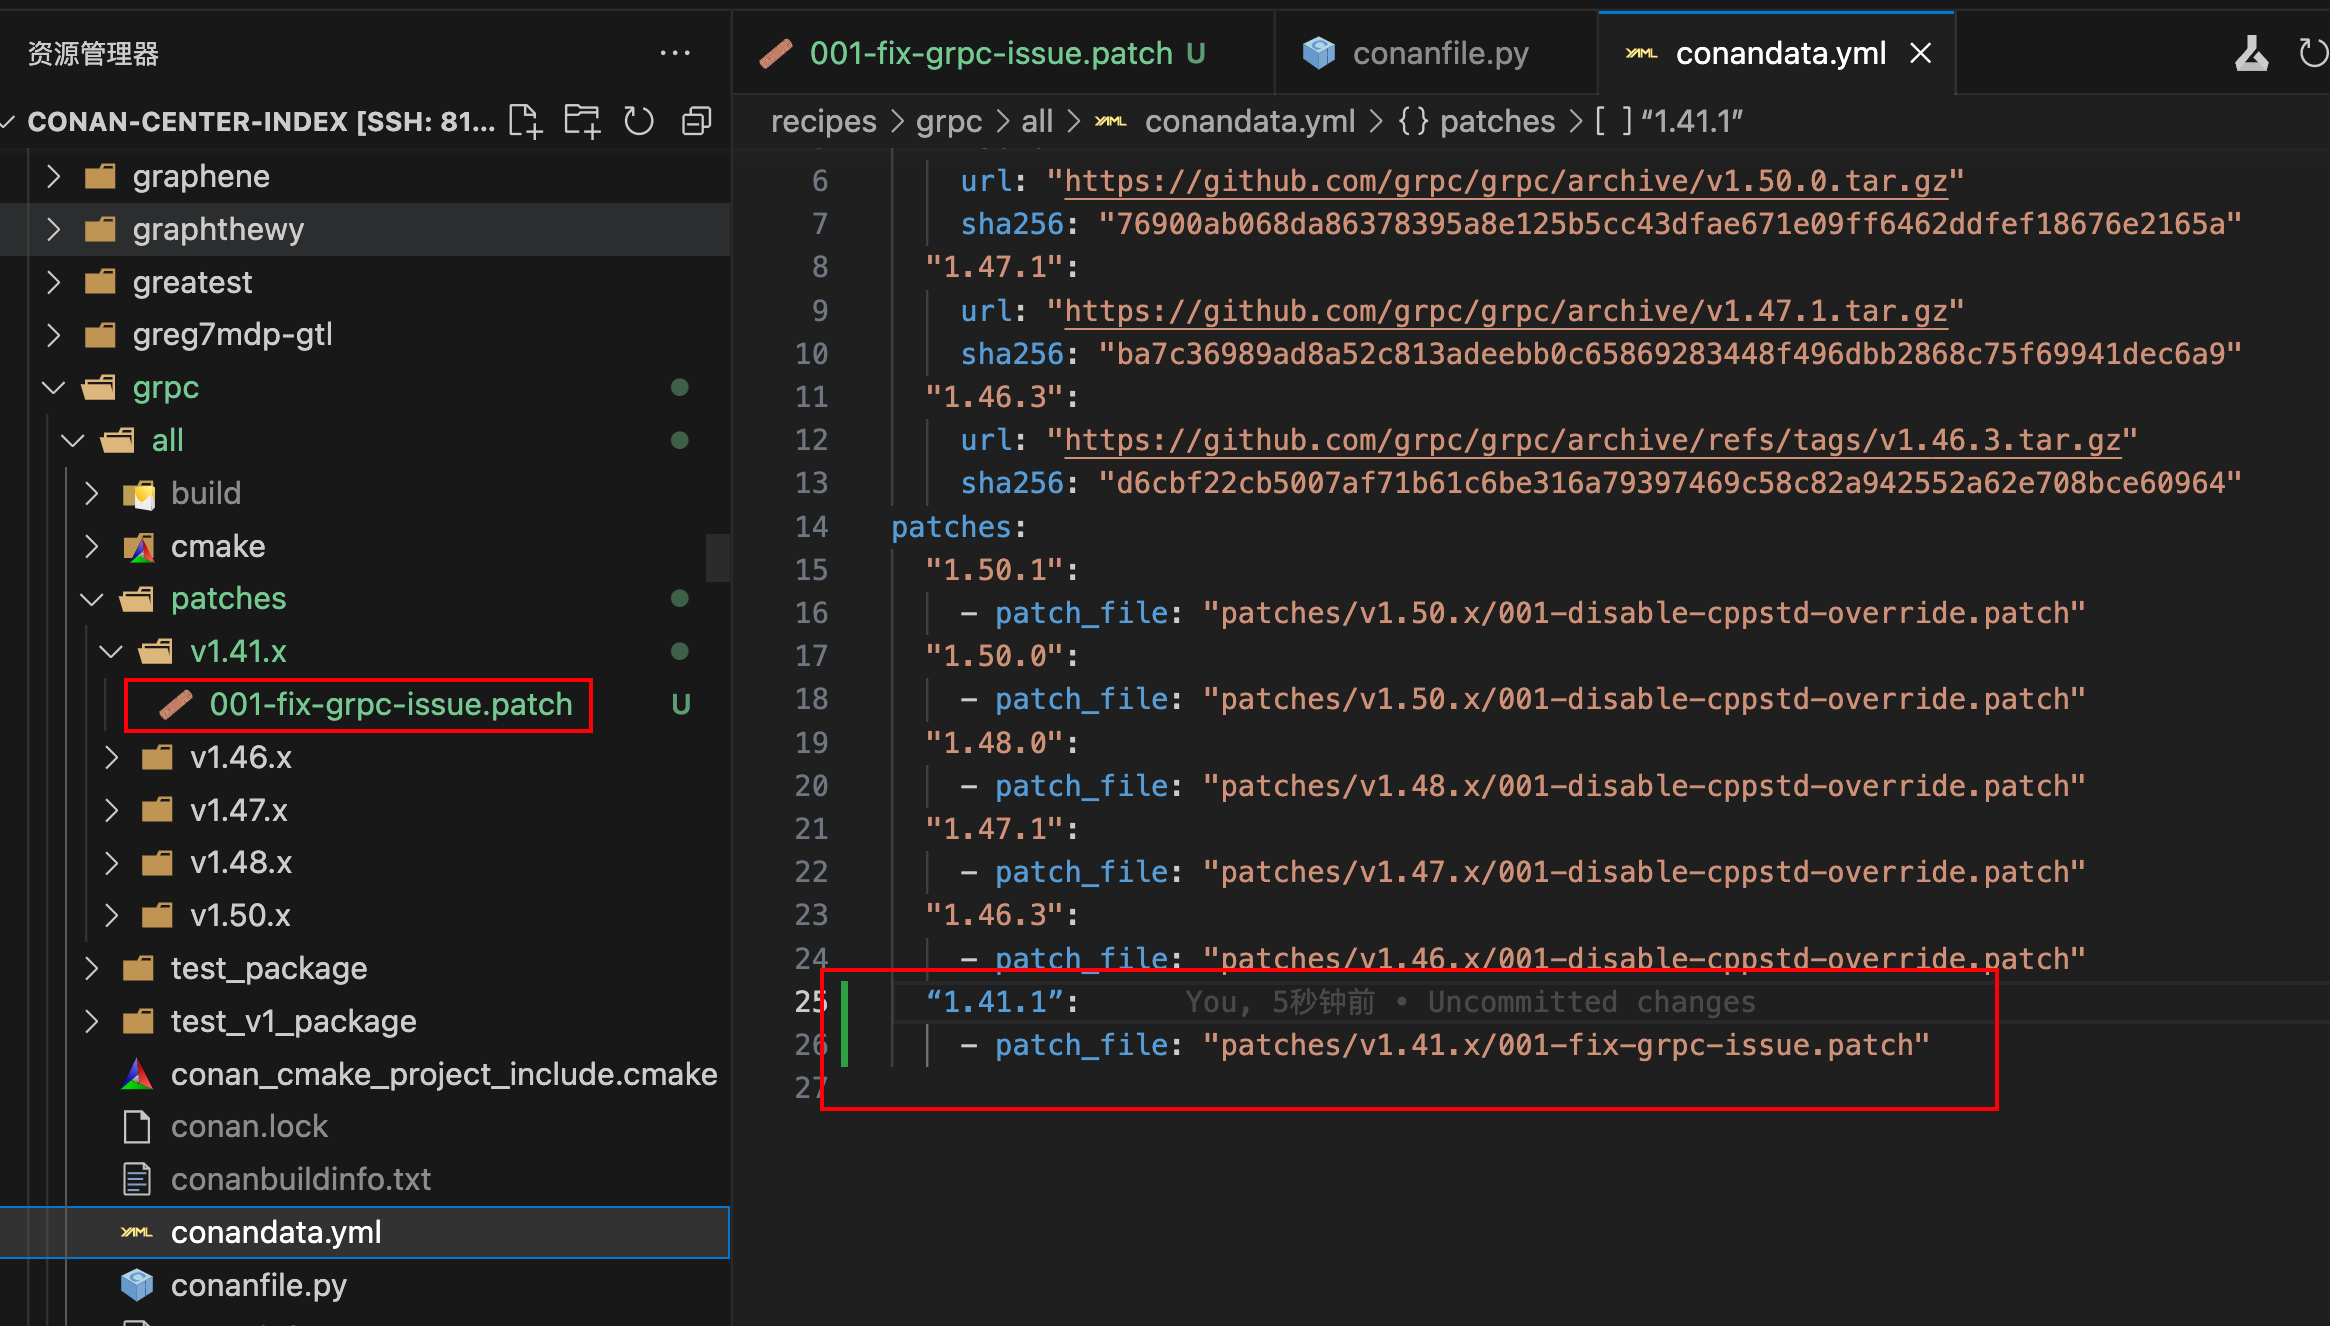
Task: Click the patches breadcrumb segment
Action: tap(1476, 121)
